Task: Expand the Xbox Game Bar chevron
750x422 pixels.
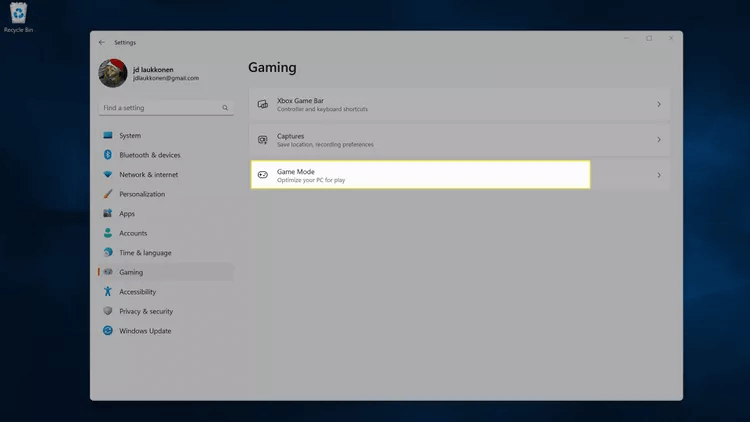Action: [x=659, y=104]
